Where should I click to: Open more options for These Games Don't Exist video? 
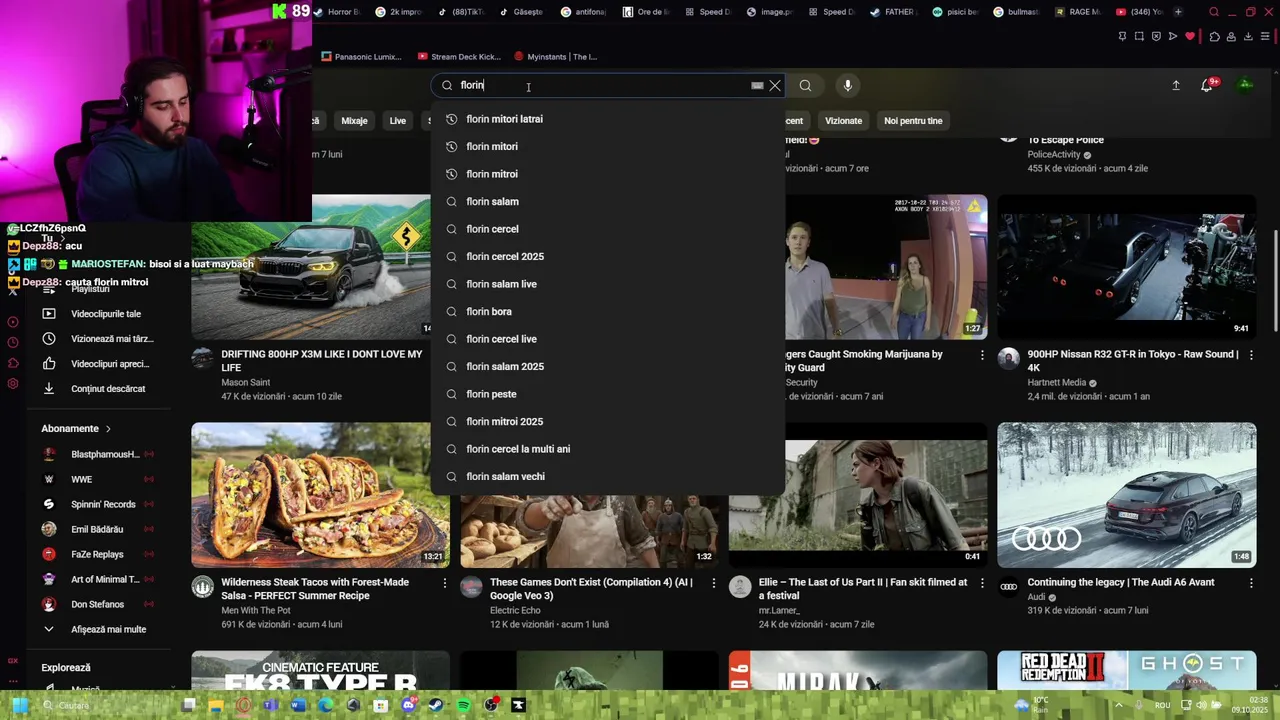[x=713, y=582]
